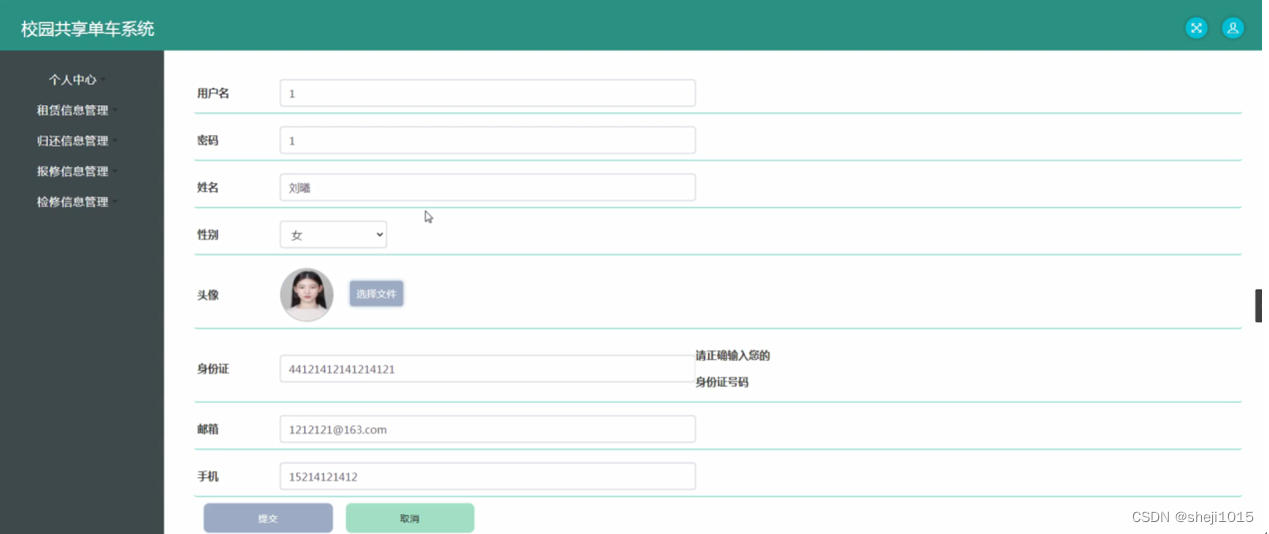Open the user profile icon in header
1269x534 pixels.
pyautogui.click(x=1233, y=28)
